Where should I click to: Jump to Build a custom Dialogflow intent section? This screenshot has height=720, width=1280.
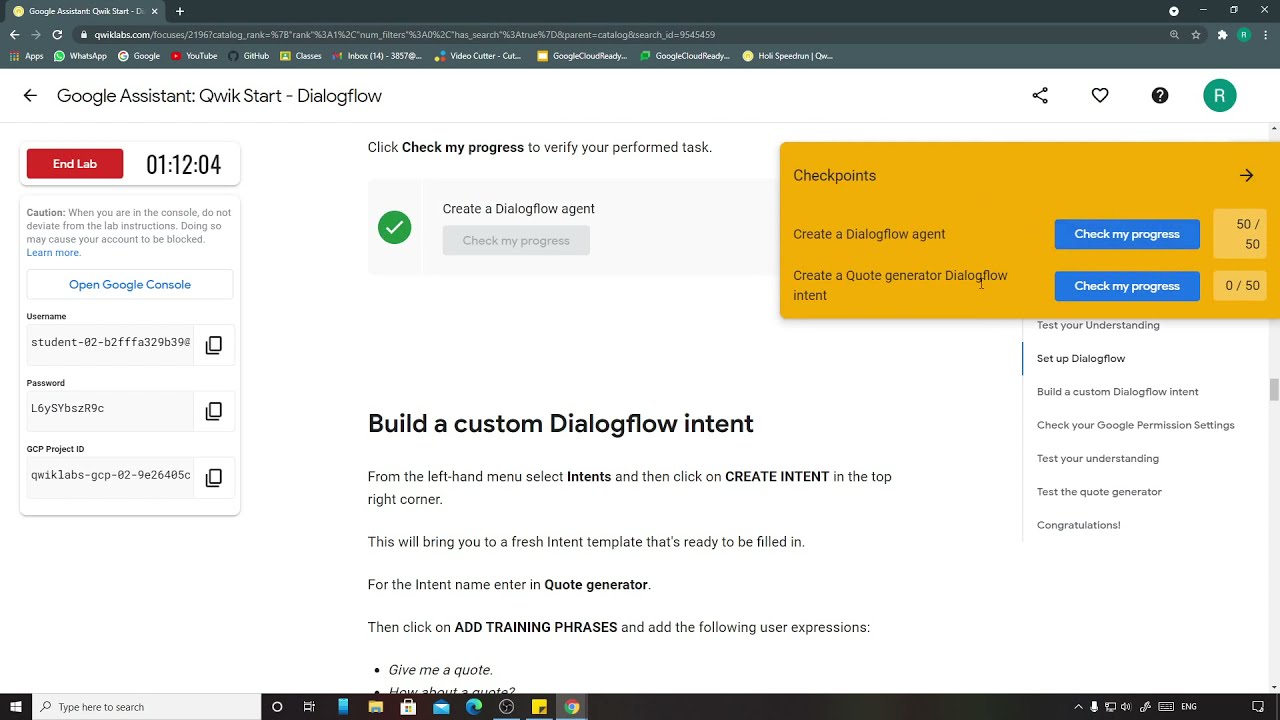tap(1118, 392)
